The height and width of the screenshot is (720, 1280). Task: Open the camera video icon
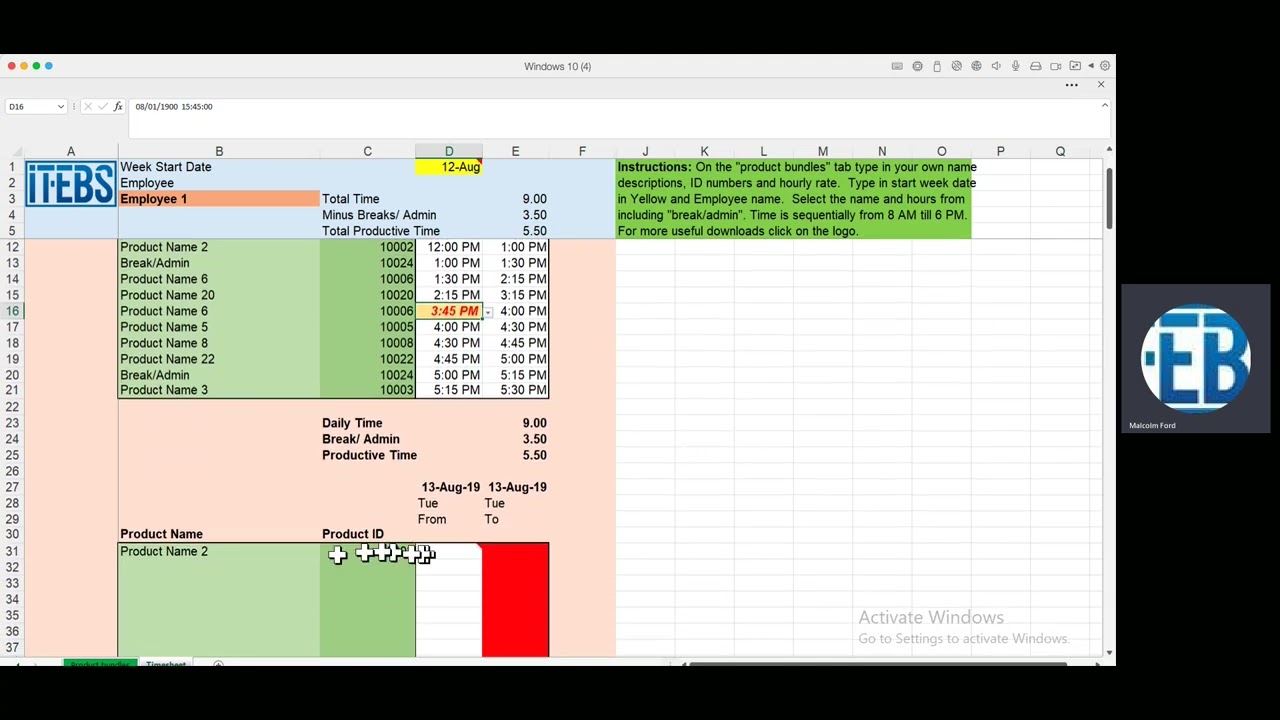(1055, 66)
